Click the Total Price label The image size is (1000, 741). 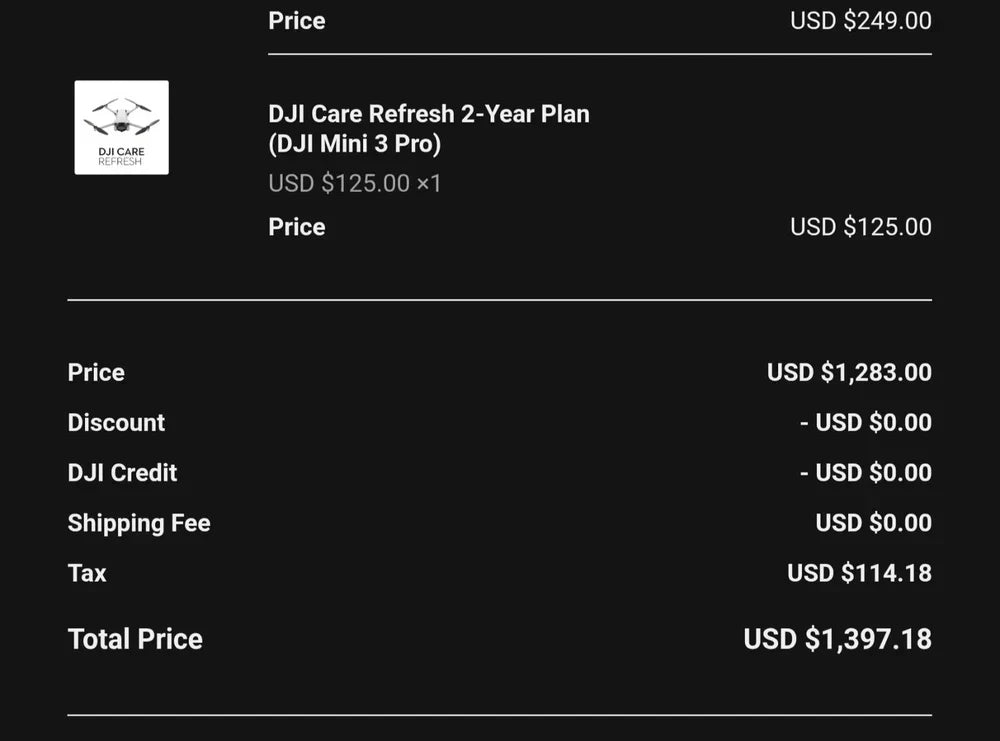[135, 639]
